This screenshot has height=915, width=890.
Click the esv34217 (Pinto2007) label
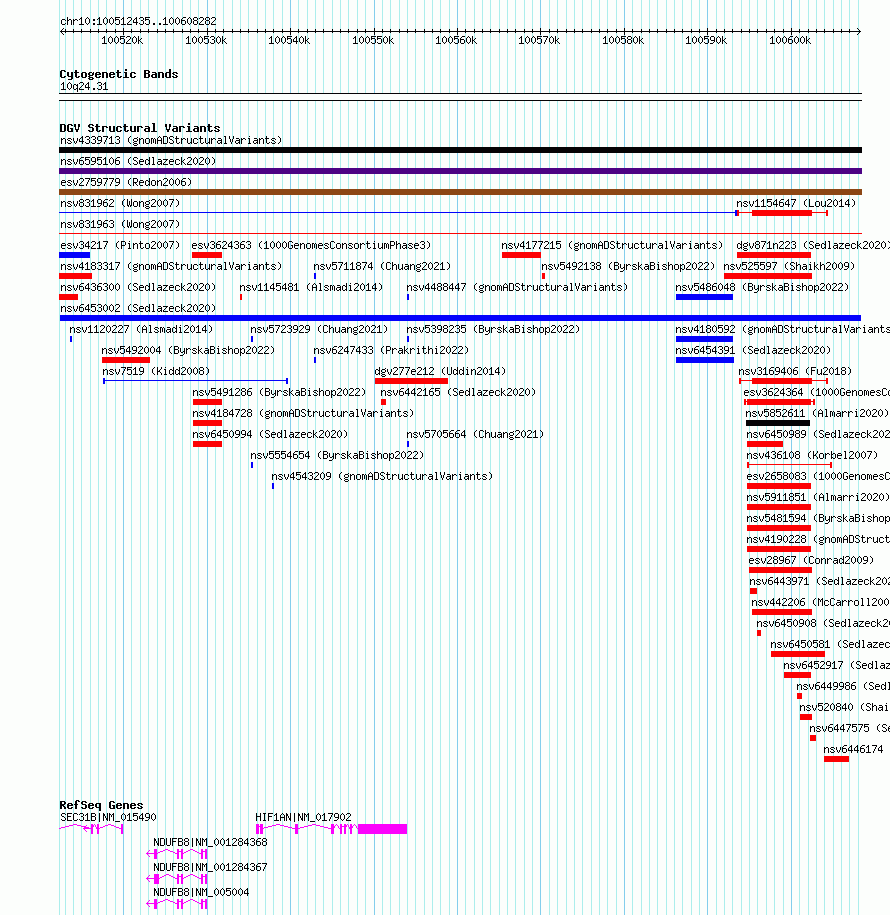(x=120, y=245)
